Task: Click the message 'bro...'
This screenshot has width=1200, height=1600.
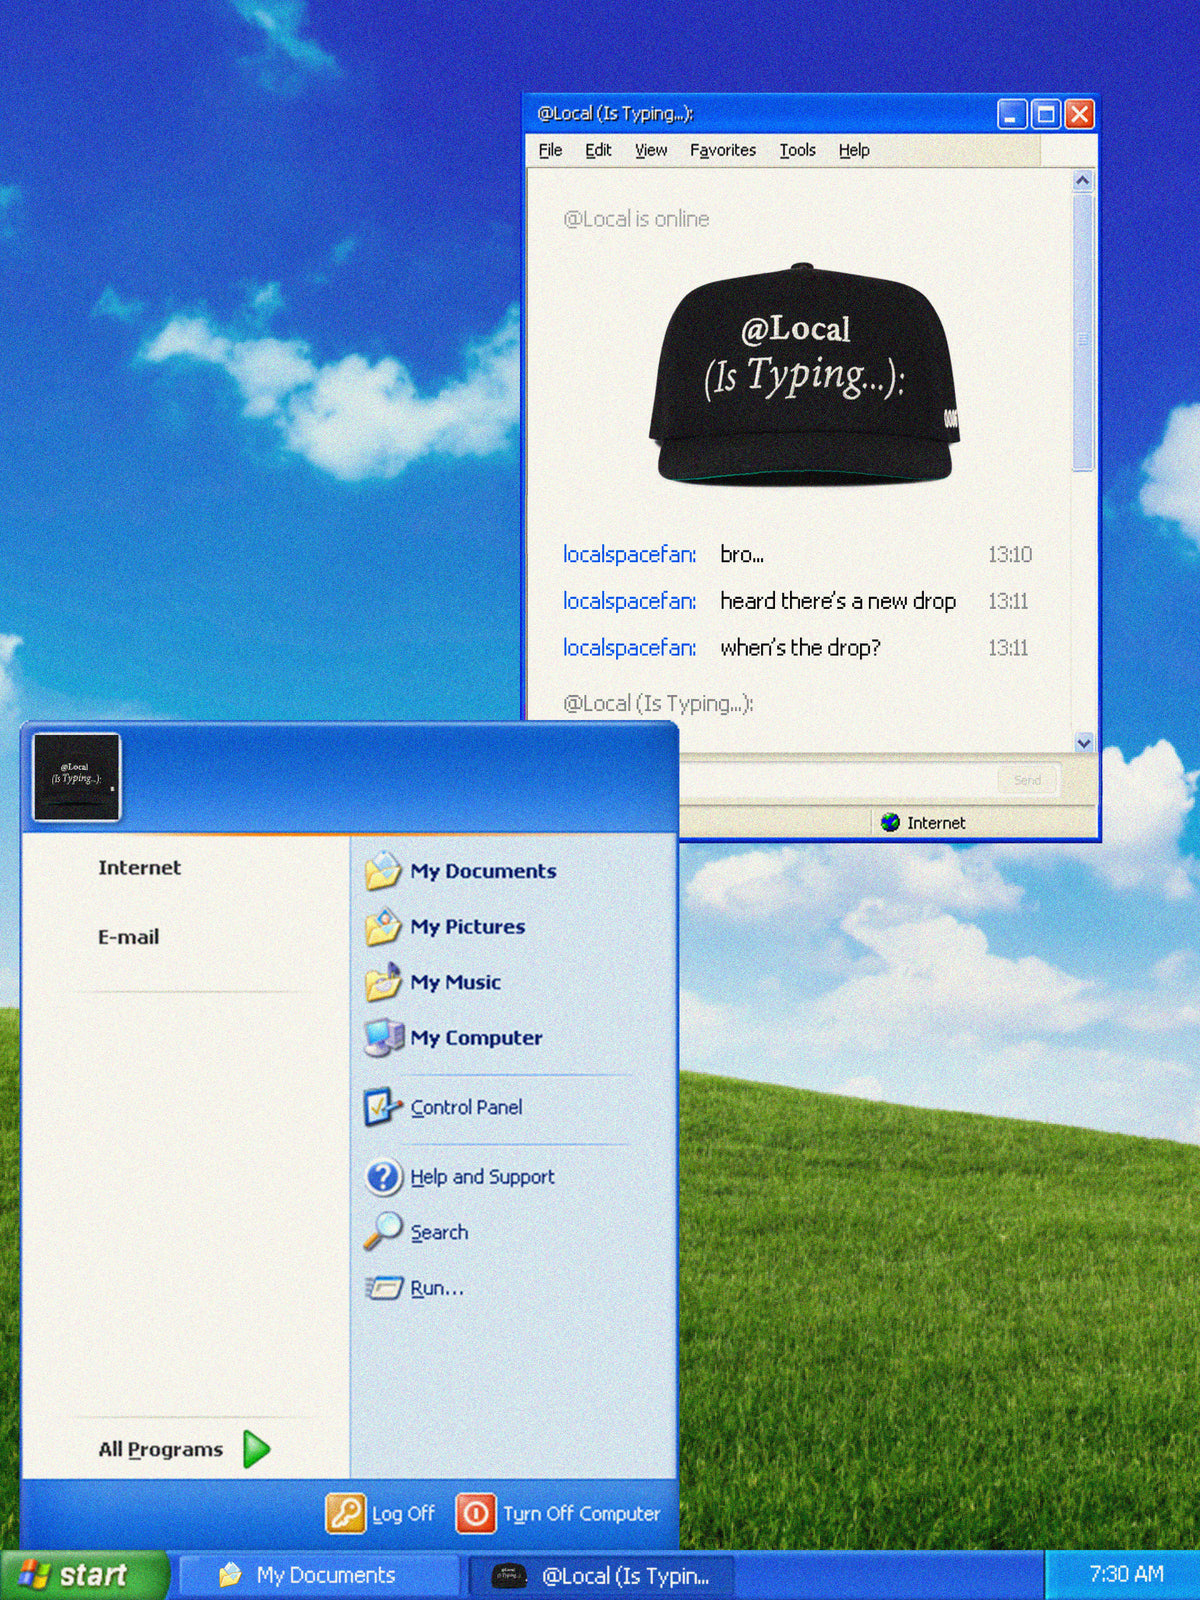Action: click(742, 555)
